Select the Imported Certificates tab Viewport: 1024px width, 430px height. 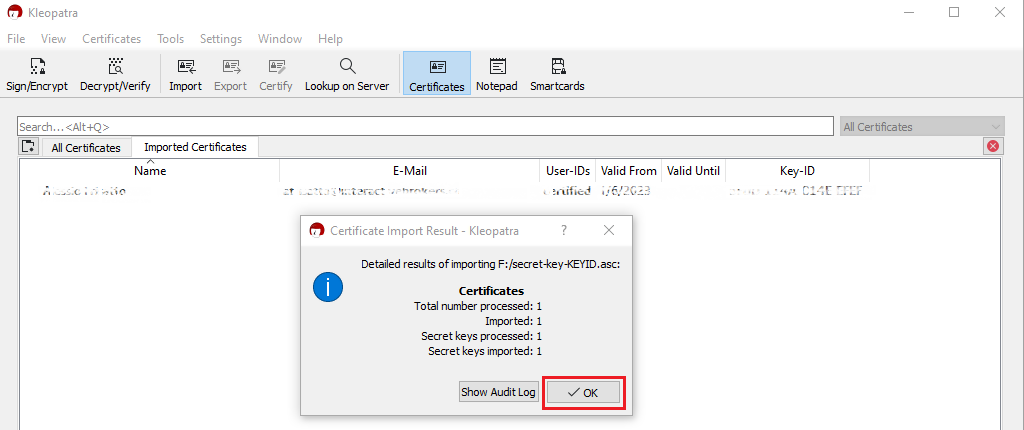[x=195, y=147]
